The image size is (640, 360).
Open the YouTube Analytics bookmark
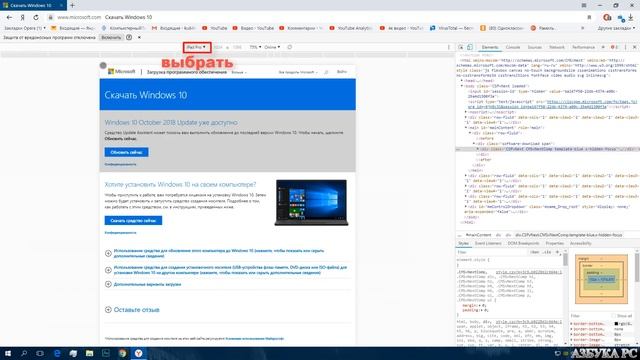point(351,28)
